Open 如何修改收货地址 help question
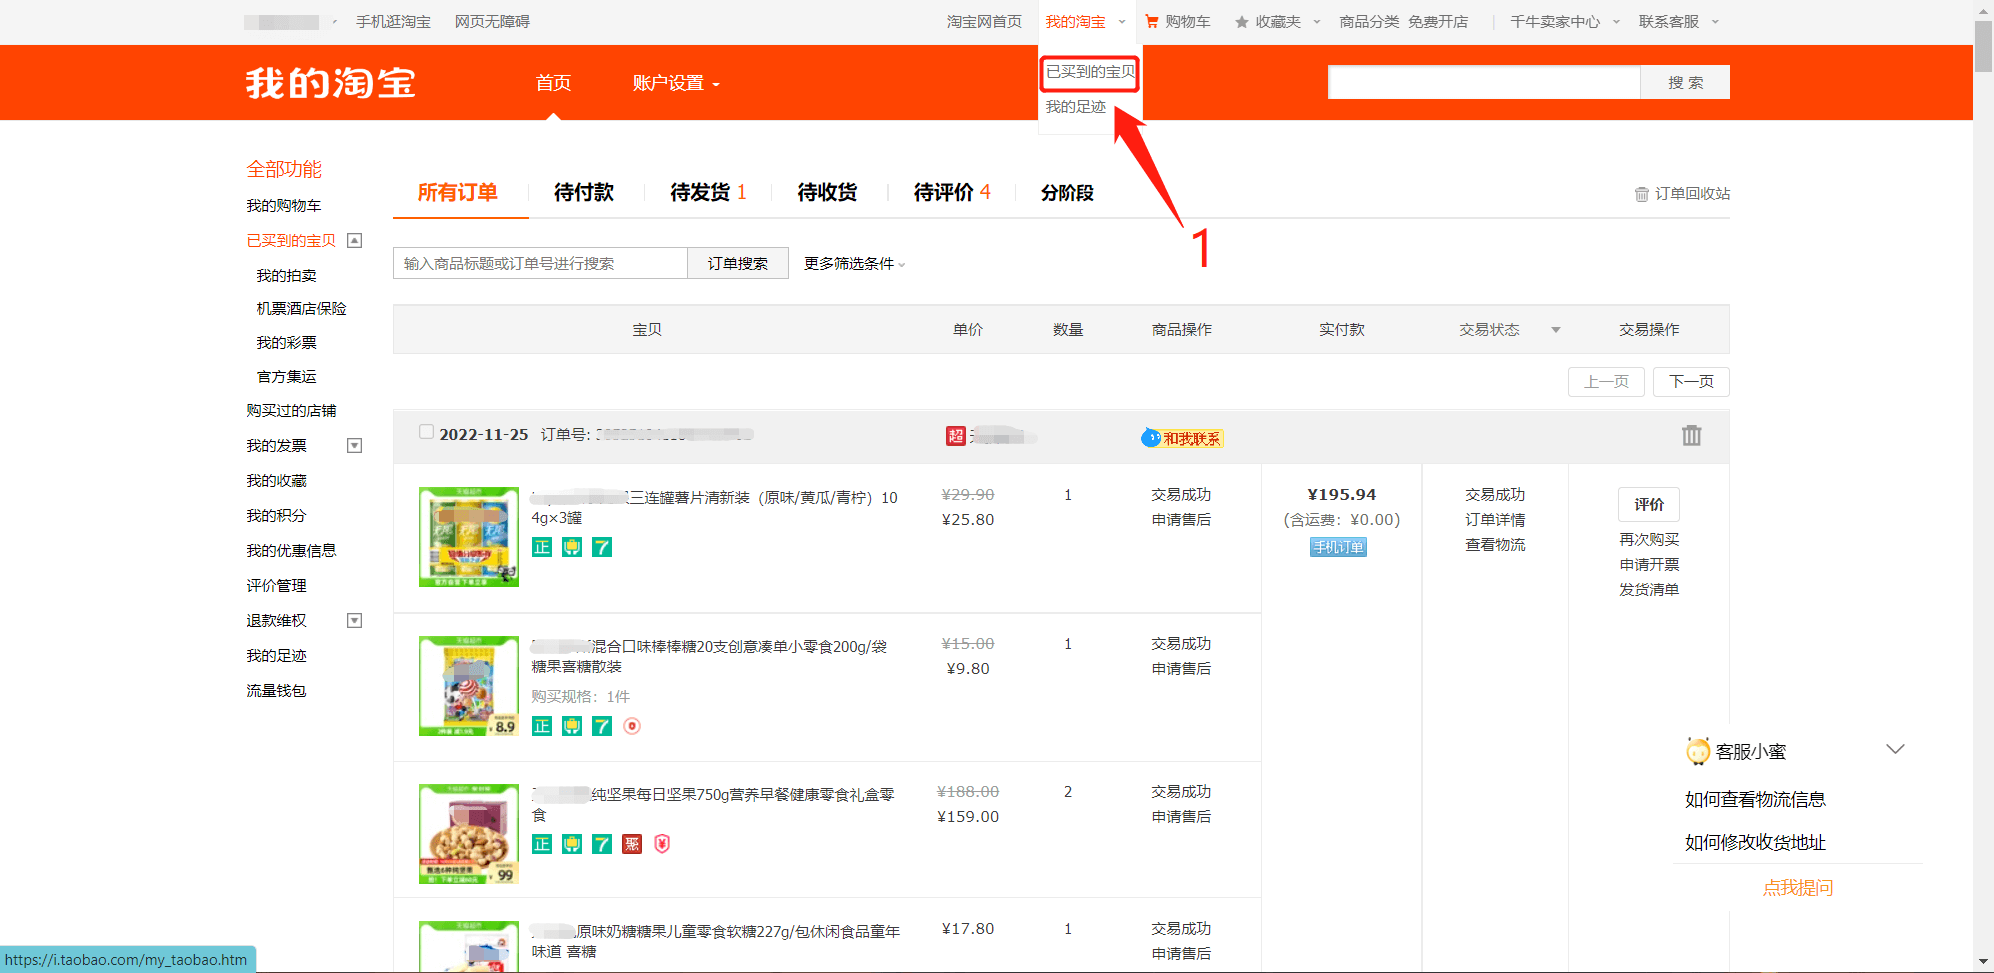The width and height of the screenshot is (1994, 973). click(x=1755, y=843)
